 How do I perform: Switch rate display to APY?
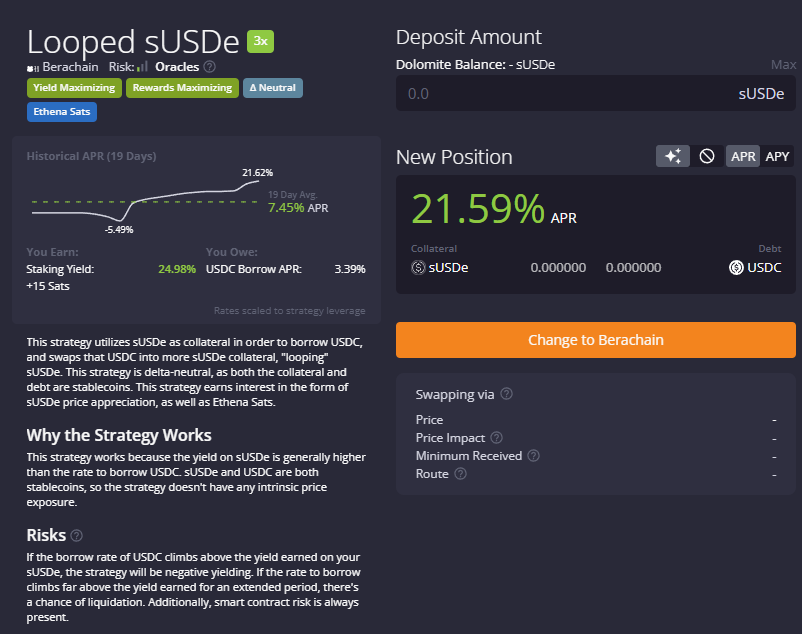[x=777, y=156]
